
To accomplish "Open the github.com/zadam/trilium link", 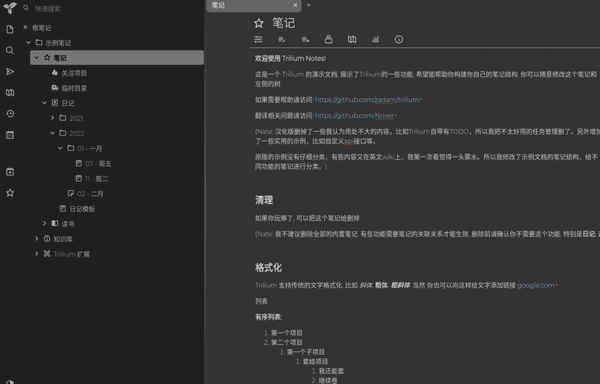I will [x=367, y=100].
